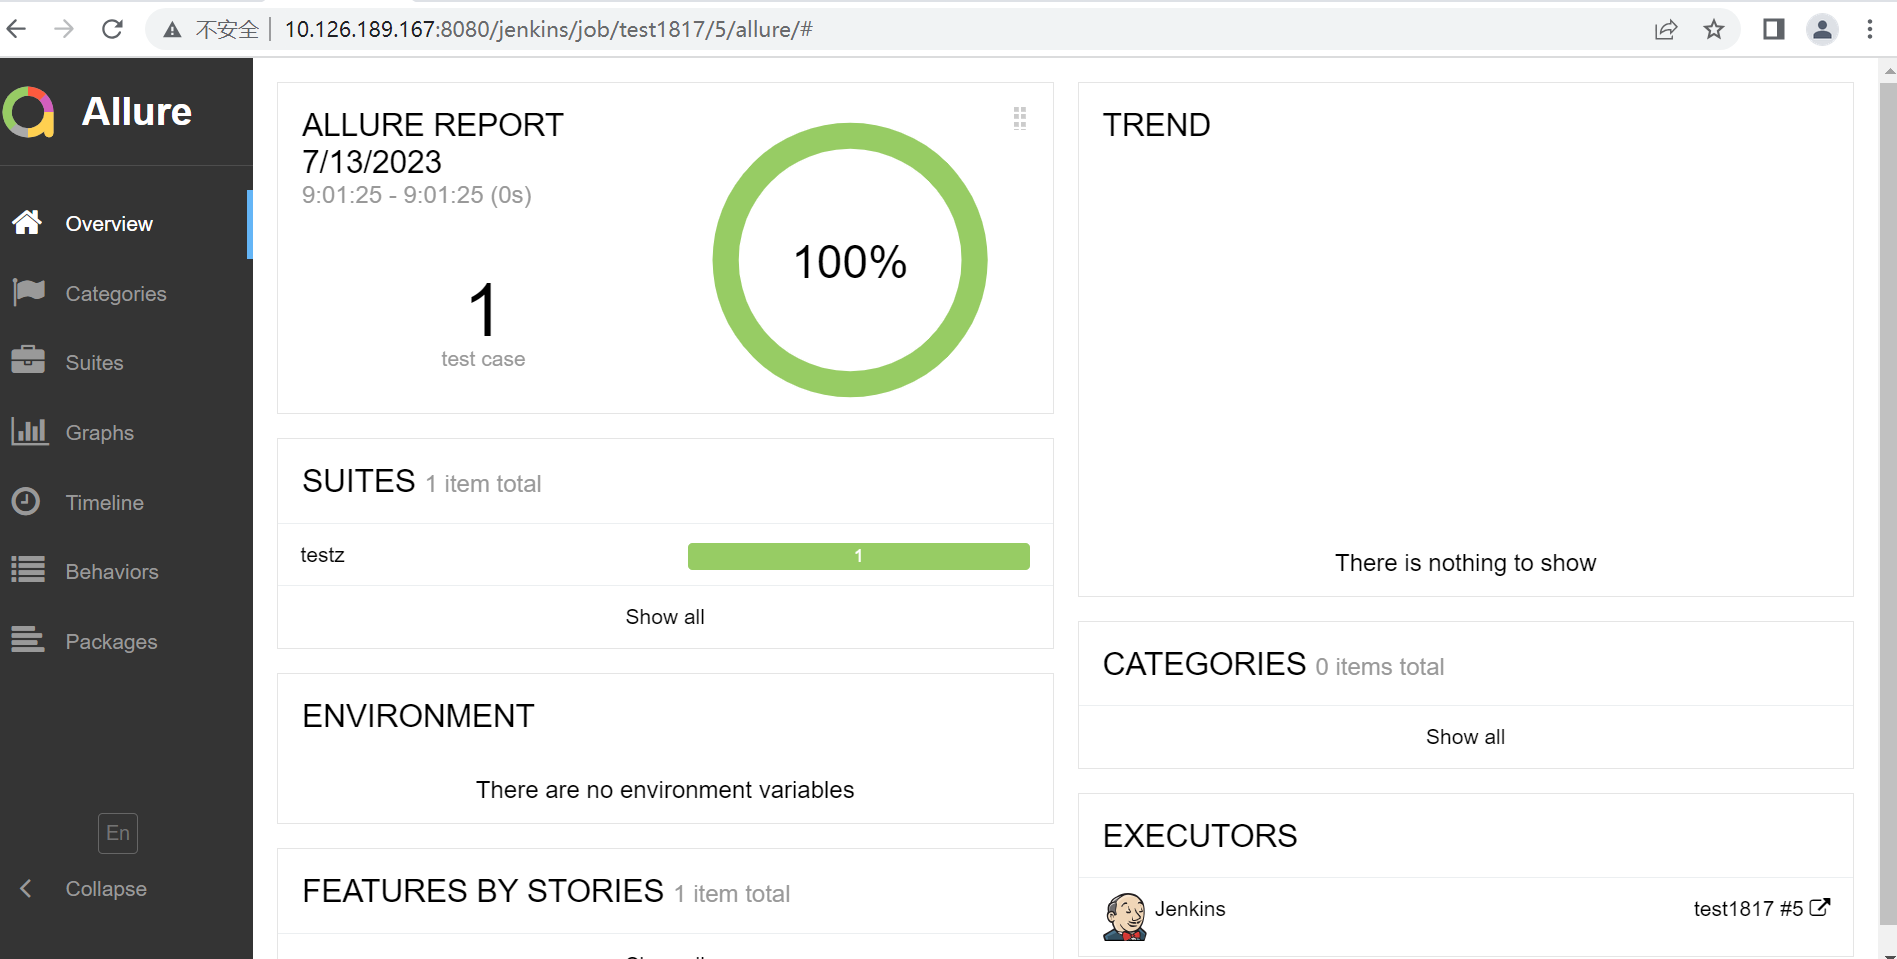Click the green testz passed progress bar

click(858, 556)
